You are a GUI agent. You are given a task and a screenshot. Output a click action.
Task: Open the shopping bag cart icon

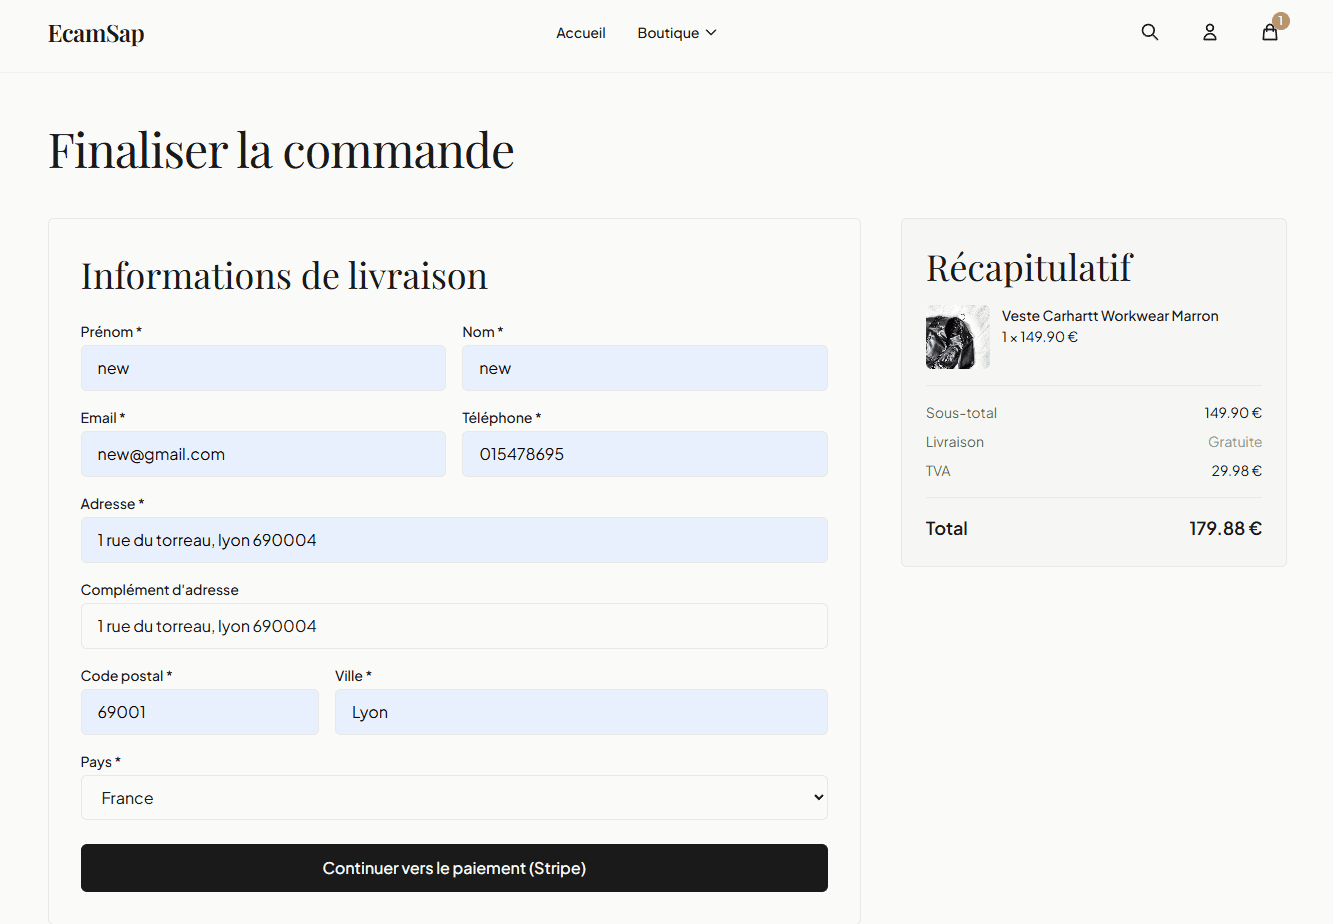tap(1269, 33)
